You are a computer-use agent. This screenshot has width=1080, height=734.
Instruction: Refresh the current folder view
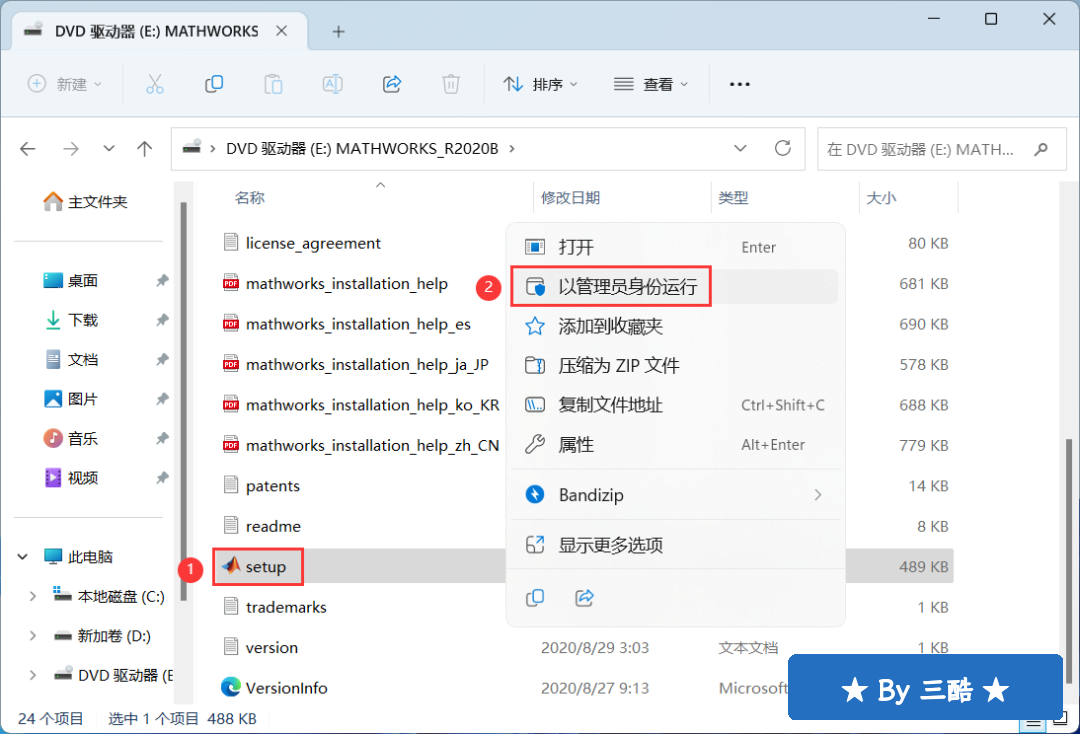[x=782, y=148]
